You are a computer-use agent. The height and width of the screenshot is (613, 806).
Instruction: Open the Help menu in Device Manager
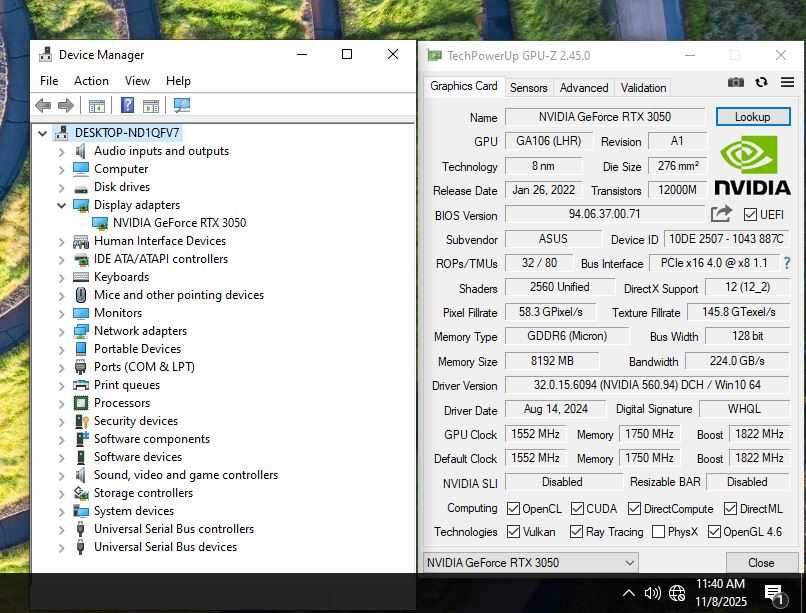point(178,81)
